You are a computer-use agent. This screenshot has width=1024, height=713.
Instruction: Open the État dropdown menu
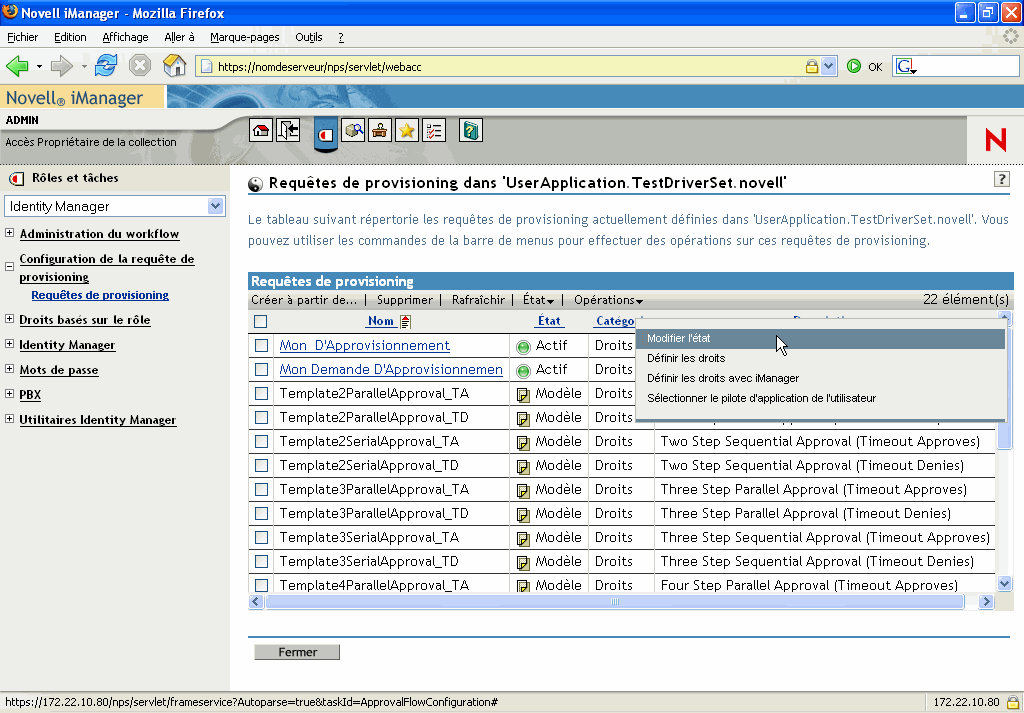(x=538, y=300)
